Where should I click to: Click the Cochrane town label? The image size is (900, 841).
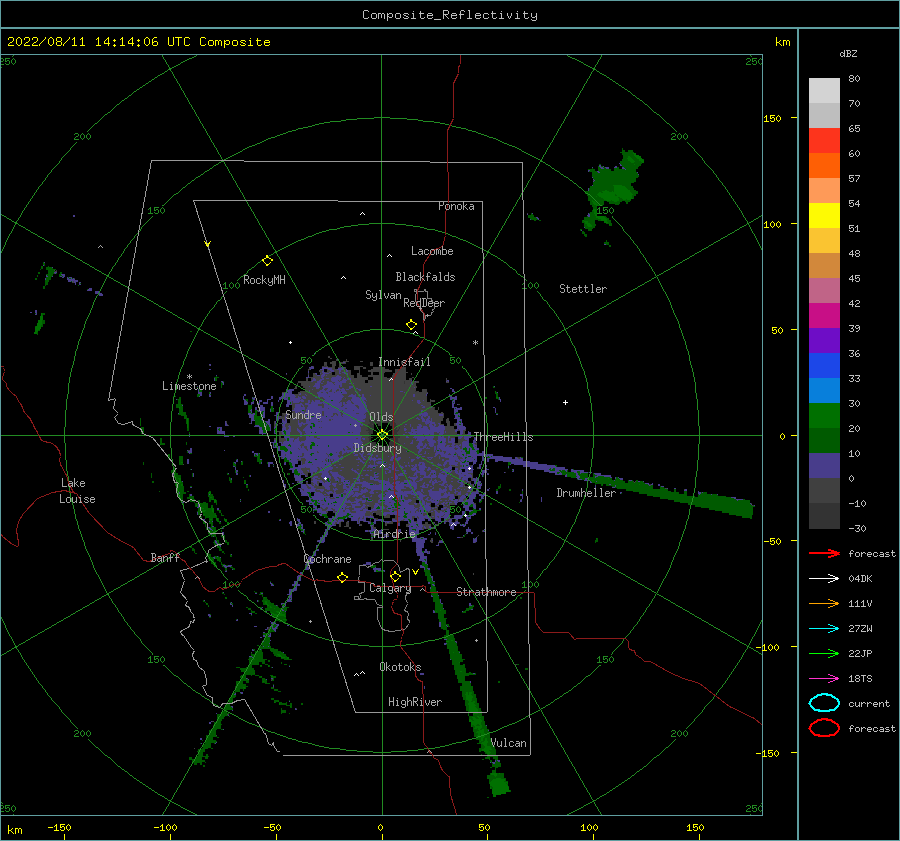327,559
